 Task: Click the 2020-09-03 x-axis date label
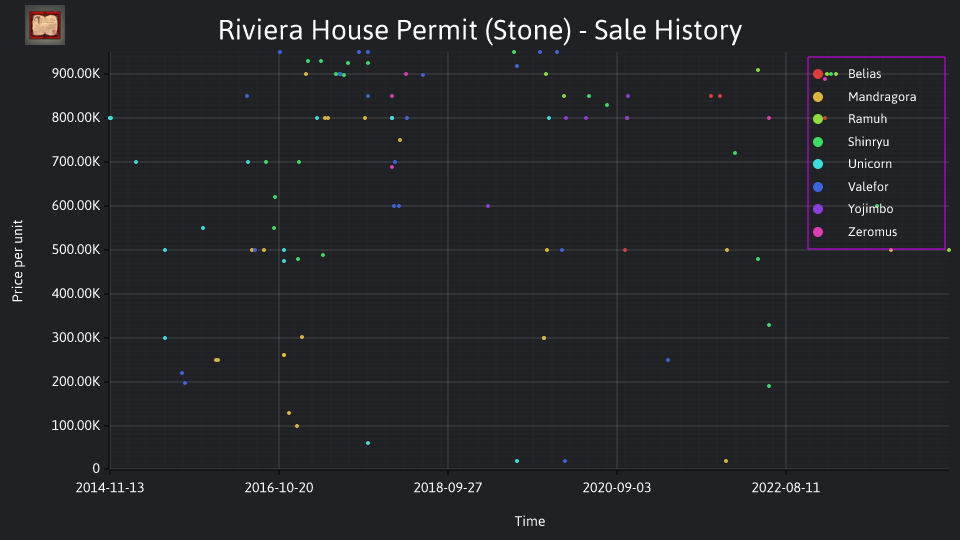(617, 488)
